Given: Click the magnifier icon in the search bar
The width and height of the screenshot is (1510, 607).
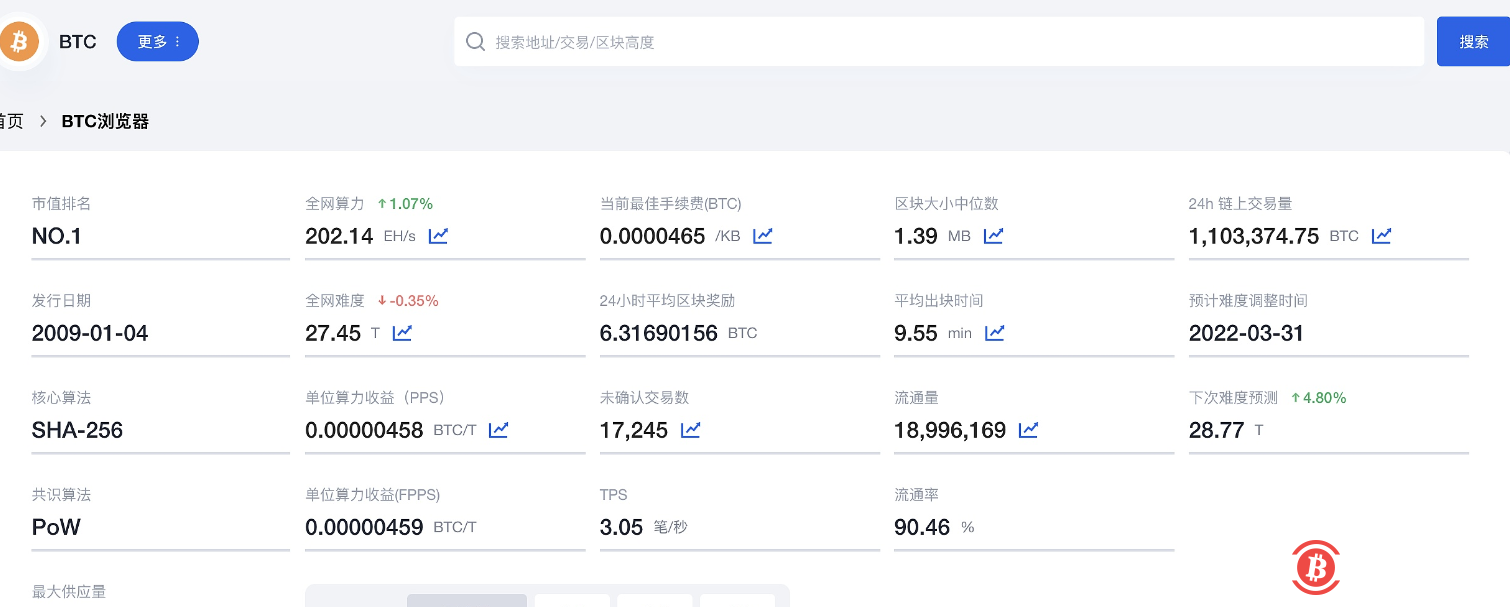Looking at the screenshot, I should (x=475, y=41).
